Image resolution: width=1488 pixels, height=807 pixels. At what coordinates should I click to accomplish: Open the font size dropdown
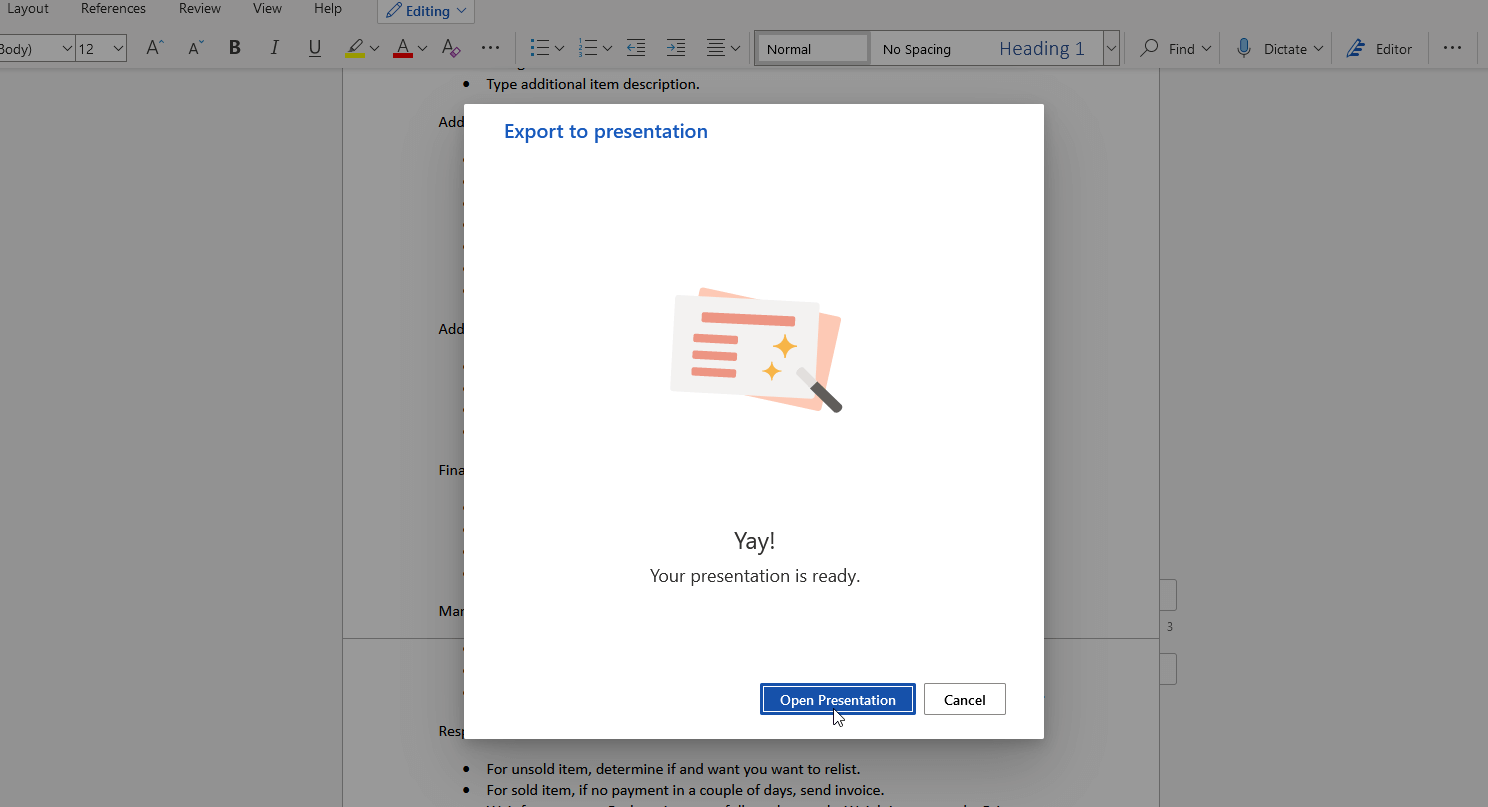[118, 48]
